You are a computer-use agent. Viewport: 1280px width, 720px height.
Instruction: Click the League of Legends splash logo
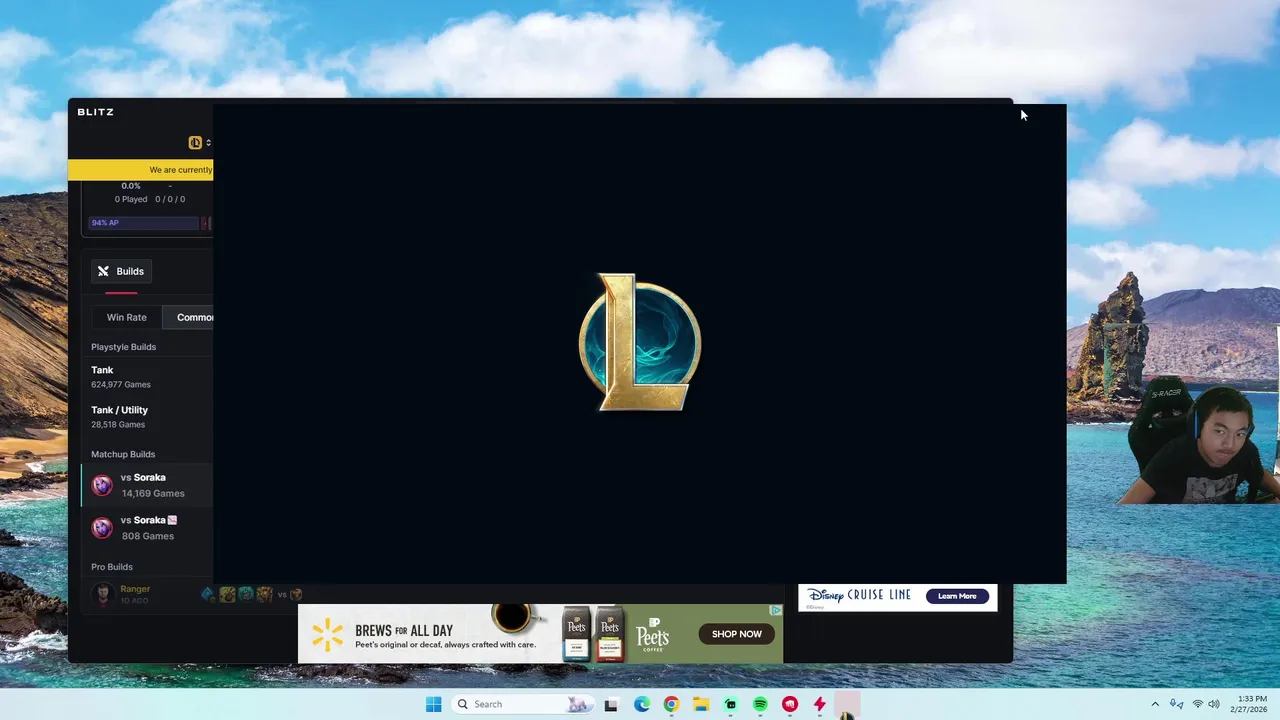[x=640, y=342]
